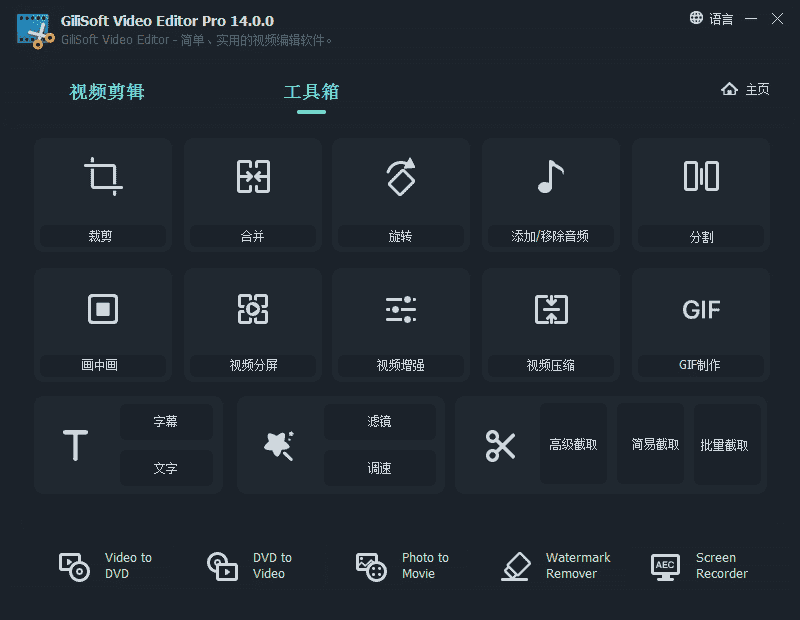Choose 高级截取 advanced cutter
Viewport: 800px width, 620px height.
[x=573, y=445]
